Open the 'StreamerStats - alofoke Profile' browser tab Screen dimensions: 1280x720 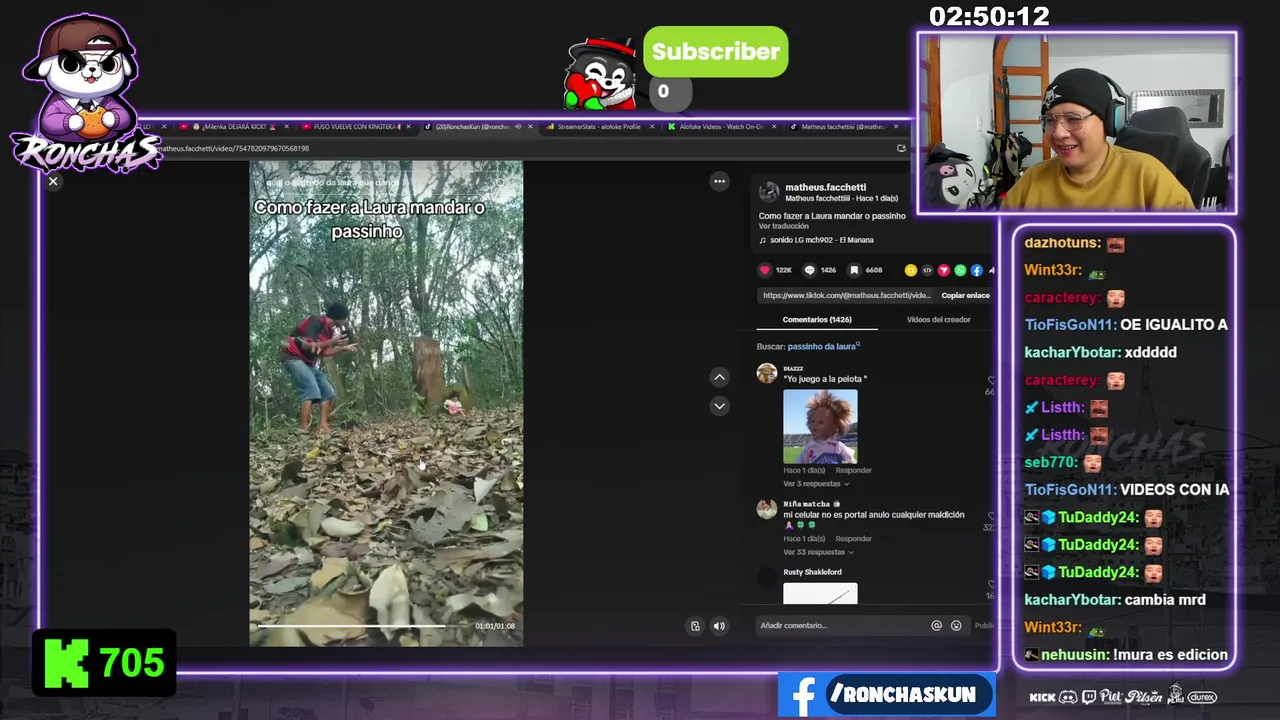click(598, 127)
